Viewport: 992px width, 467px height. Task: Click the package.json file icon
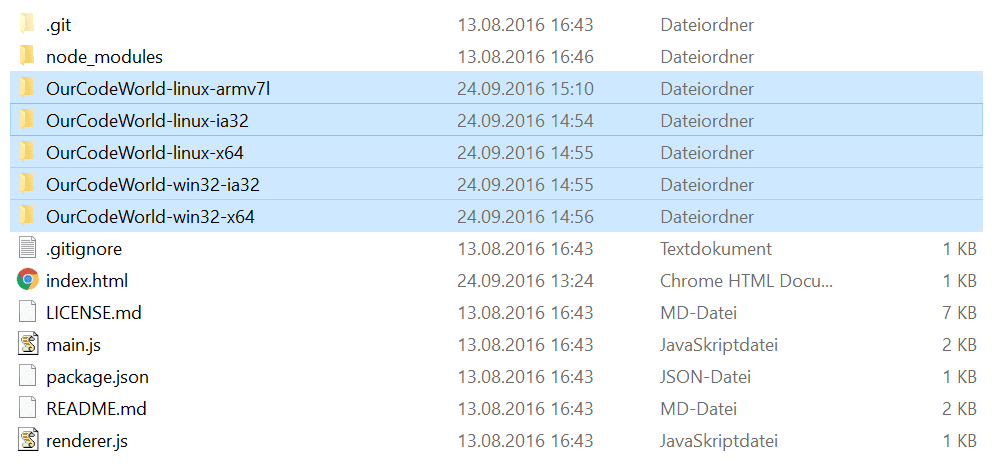(x=27, y=376)
